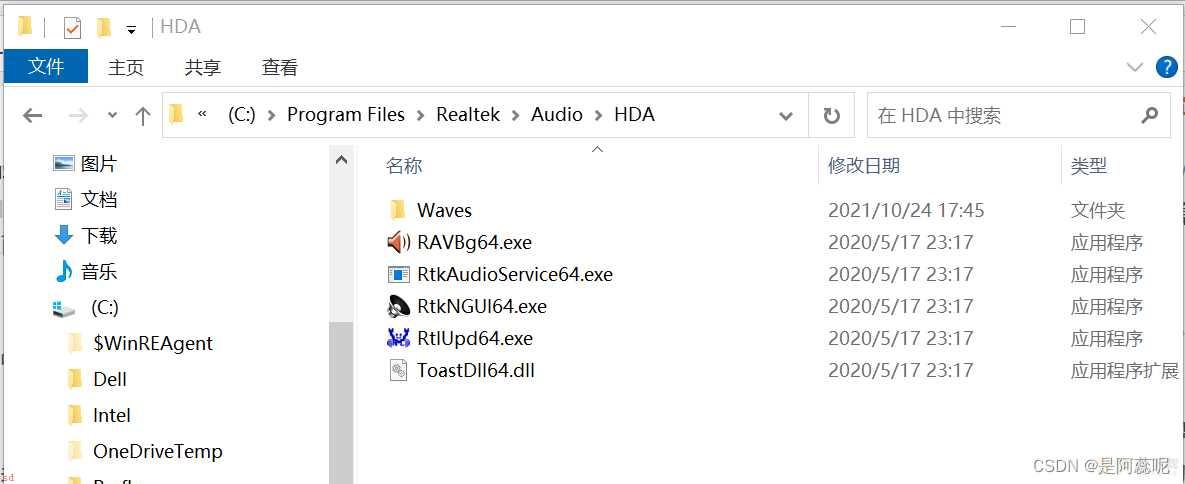Image resolution: width=1185 pixels, height=484 pixels.
Task: Show hidden breadcrumb path with « chevron
Action: [x=202, y=114]
